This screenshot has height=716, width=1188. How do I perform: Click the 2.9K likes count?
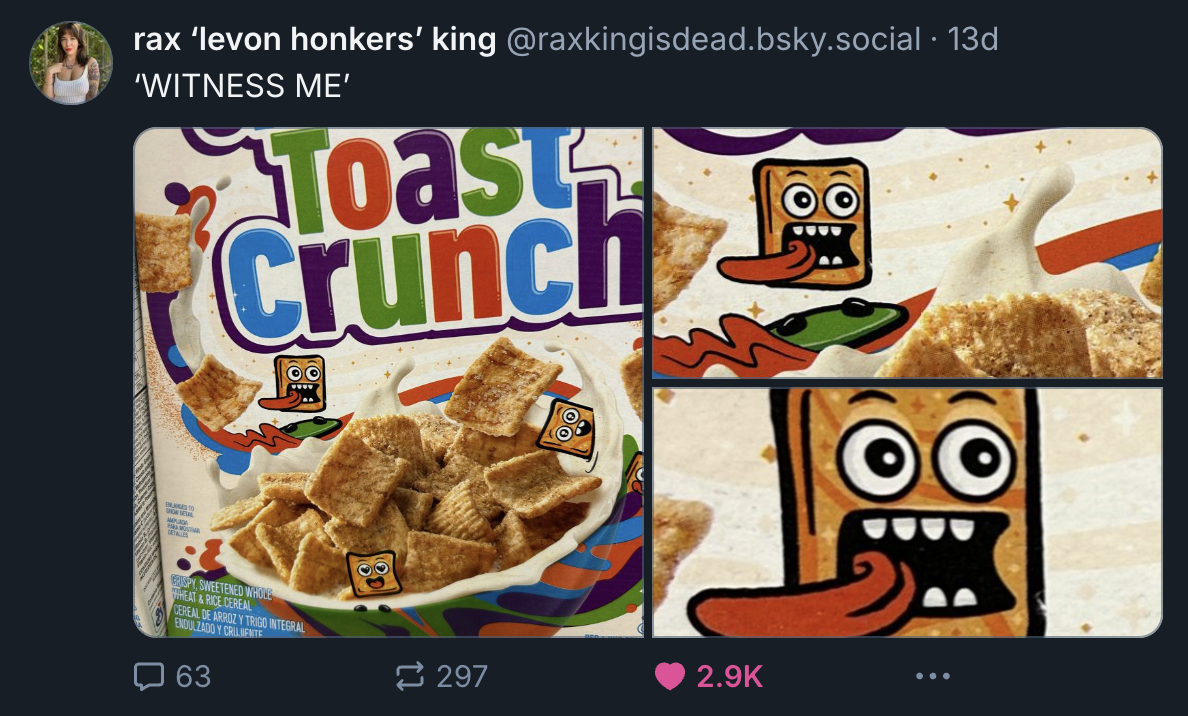tap(729, 677)
